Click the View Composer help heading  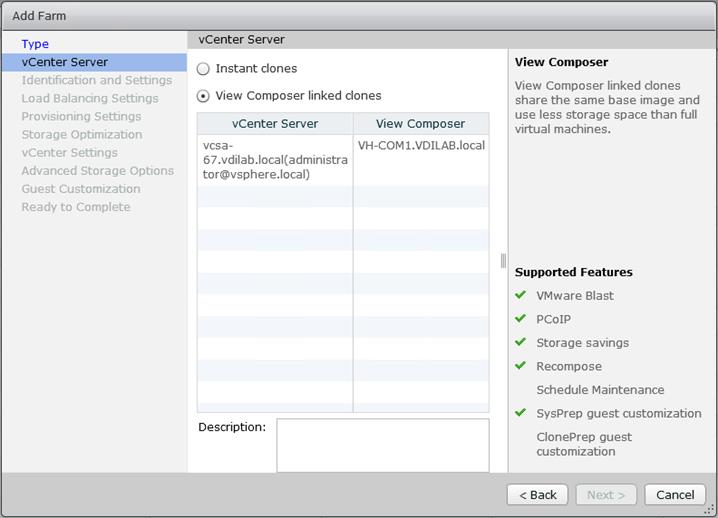pyautogui.click(x=561, y=62)
